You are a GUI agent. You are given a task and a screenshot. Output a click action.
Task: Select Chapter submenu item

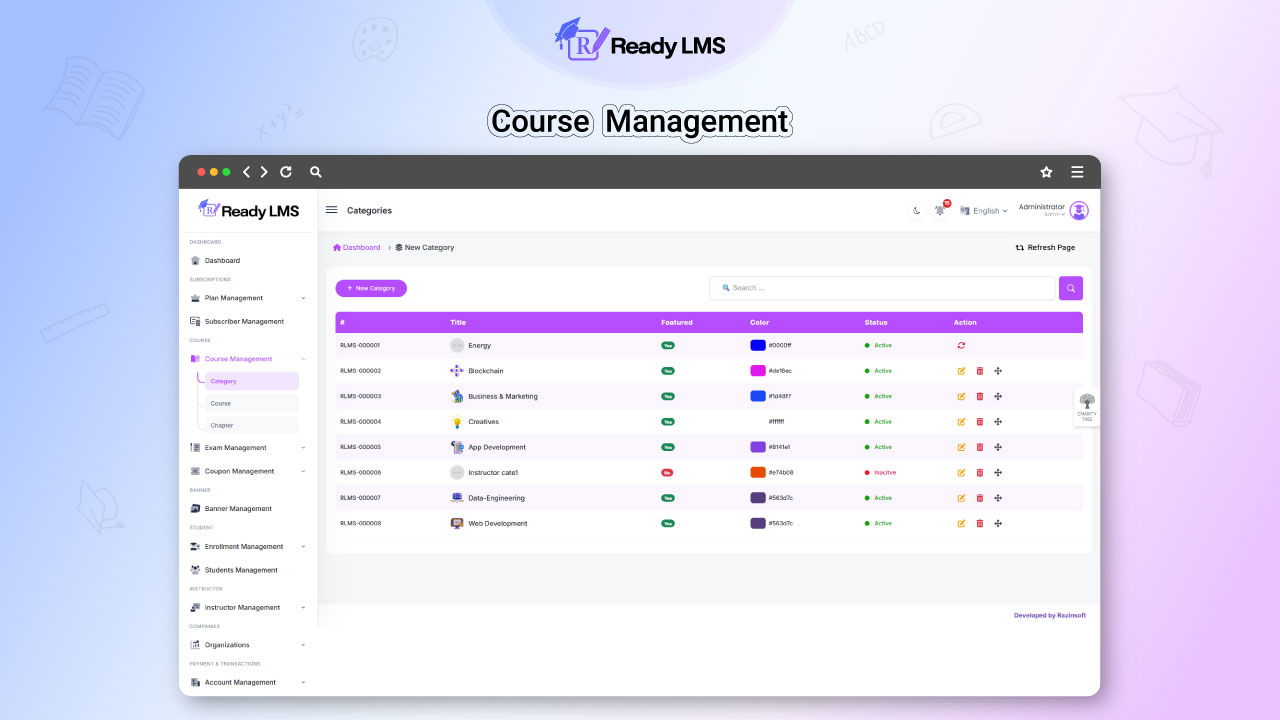click(252, 425)
